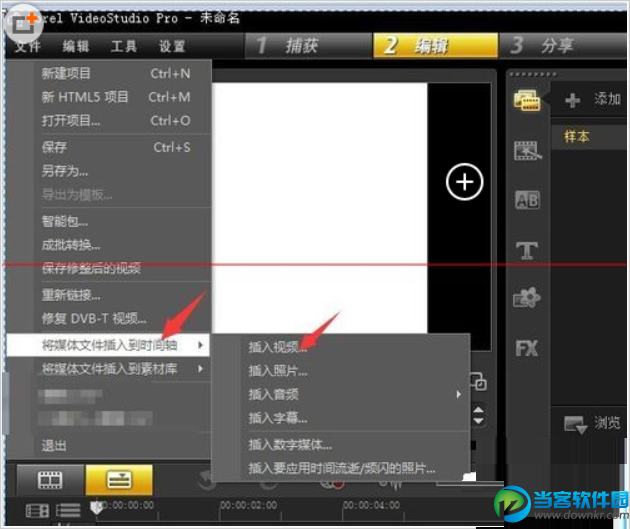Choose 插入要应用时间流逝/频闪的照片... entry

pyautogui.click(x=342, y=468)
